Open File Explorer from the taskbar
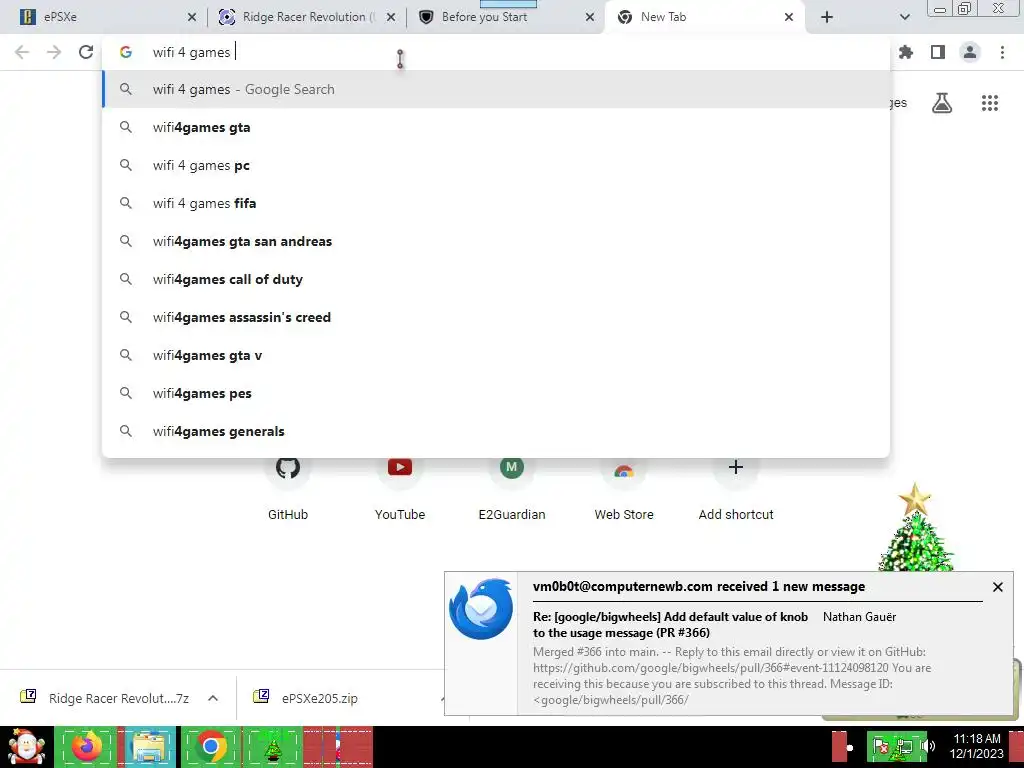The width and height of the screenshot is (1024, 768). point(148,747)
